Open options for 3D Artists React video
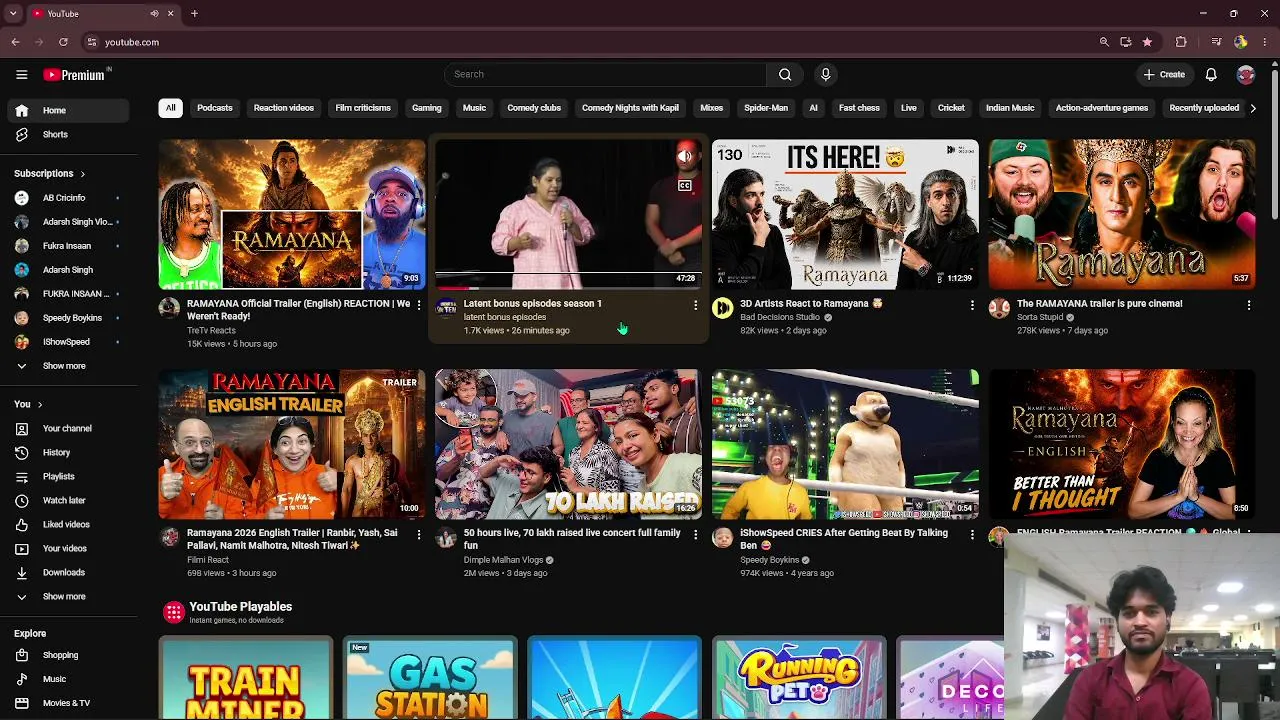1280x720 pixels. (x=972, y=305)
